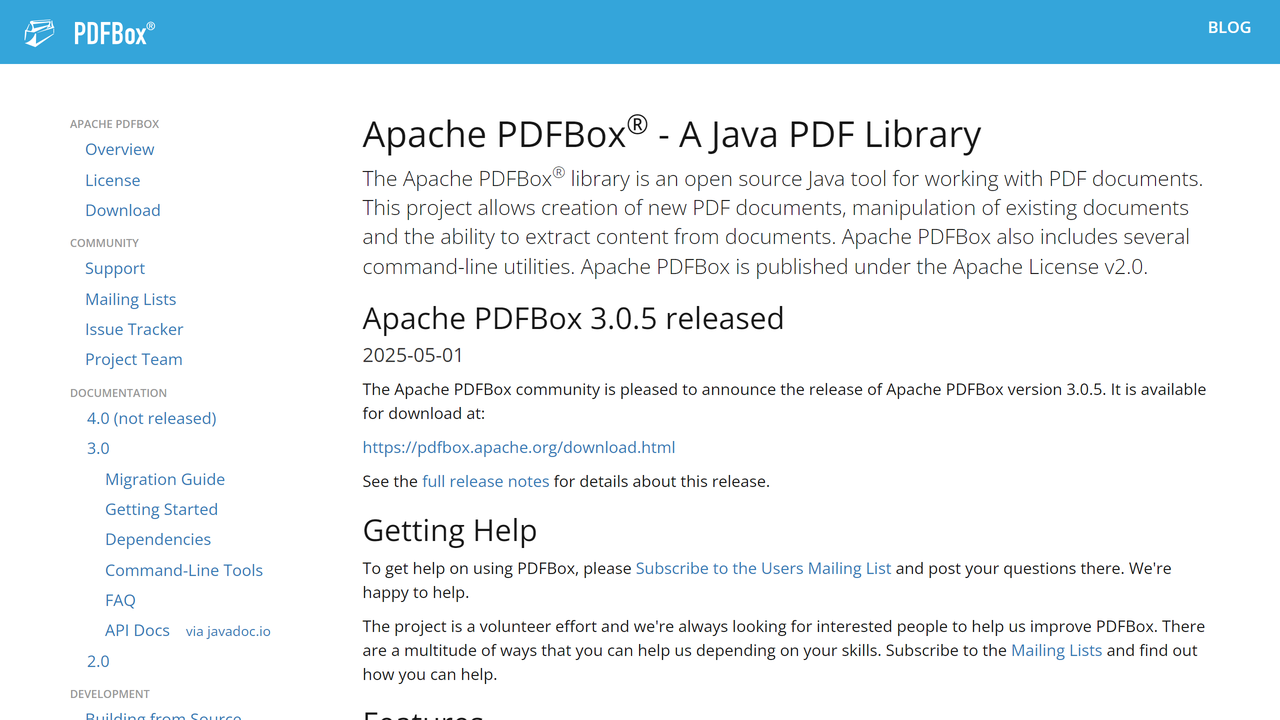Open the Mailing Lists link in paragraph

(x=1056, y=650)
